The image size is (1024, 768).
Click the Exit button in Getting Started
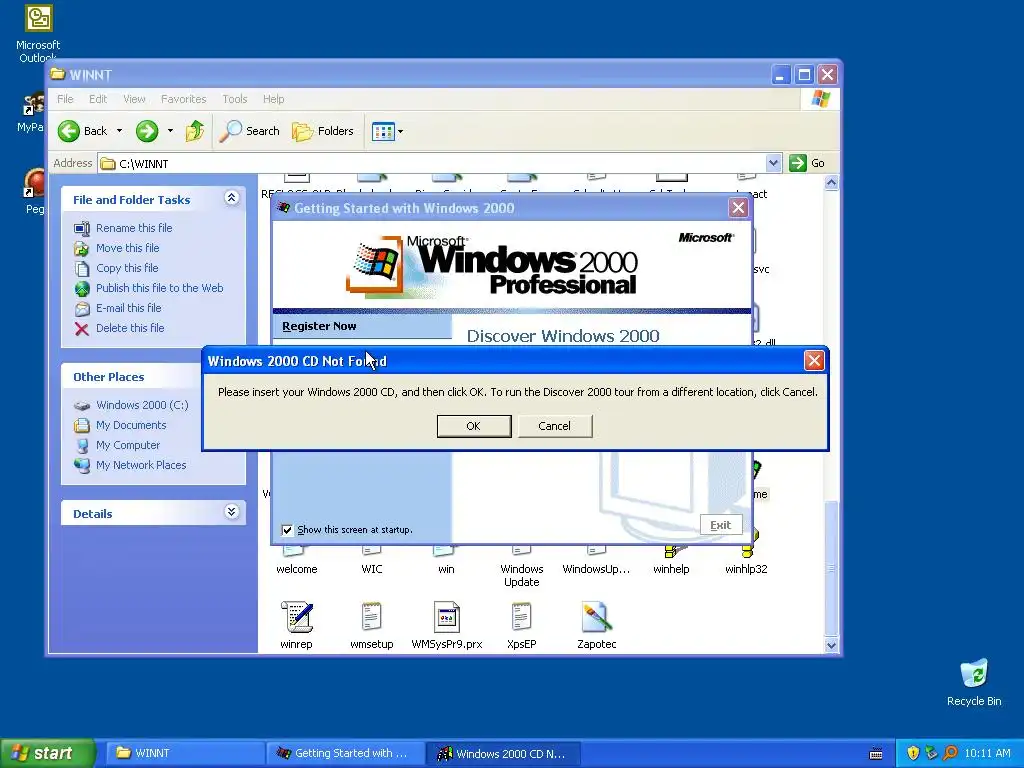point(720,525)
